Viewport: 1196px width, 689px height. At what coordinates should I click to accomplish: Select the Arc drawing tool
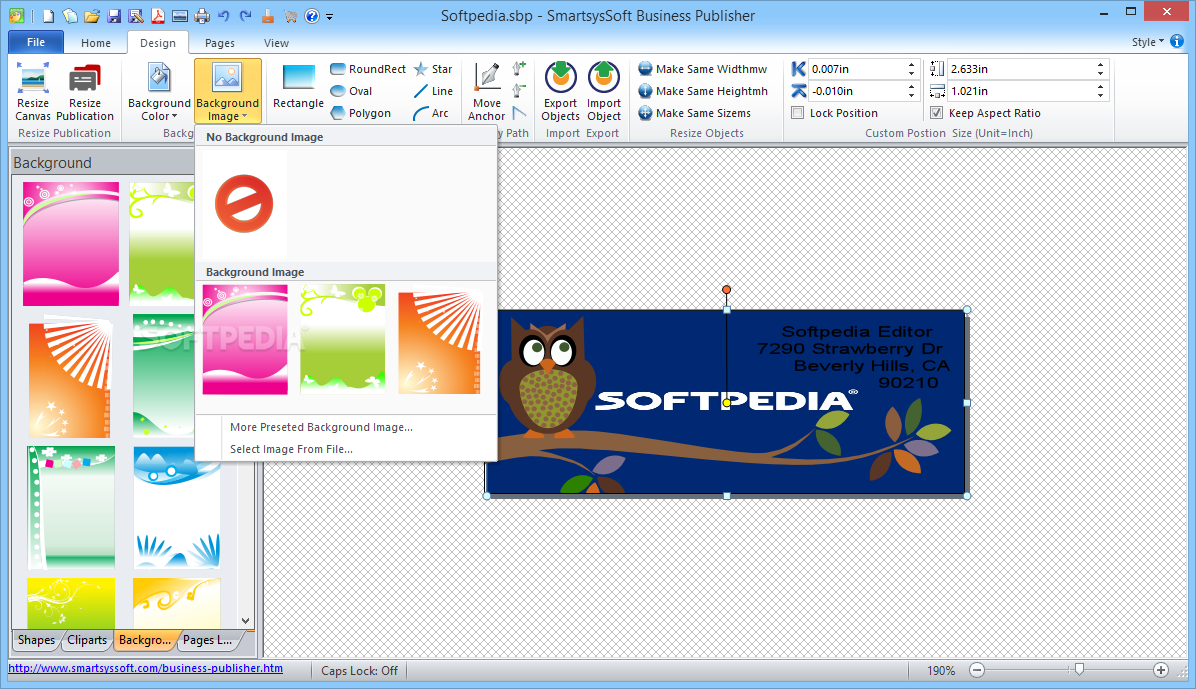point(431,113)
